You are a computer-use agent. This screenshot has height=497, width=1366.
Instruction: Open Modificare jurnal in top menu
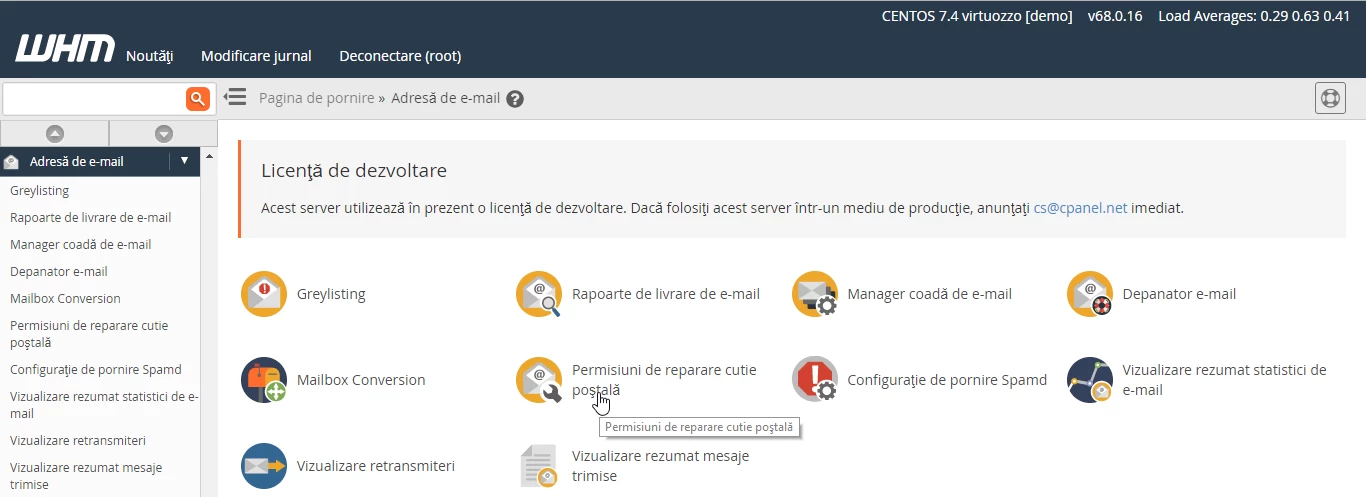[x=256, y=56]
